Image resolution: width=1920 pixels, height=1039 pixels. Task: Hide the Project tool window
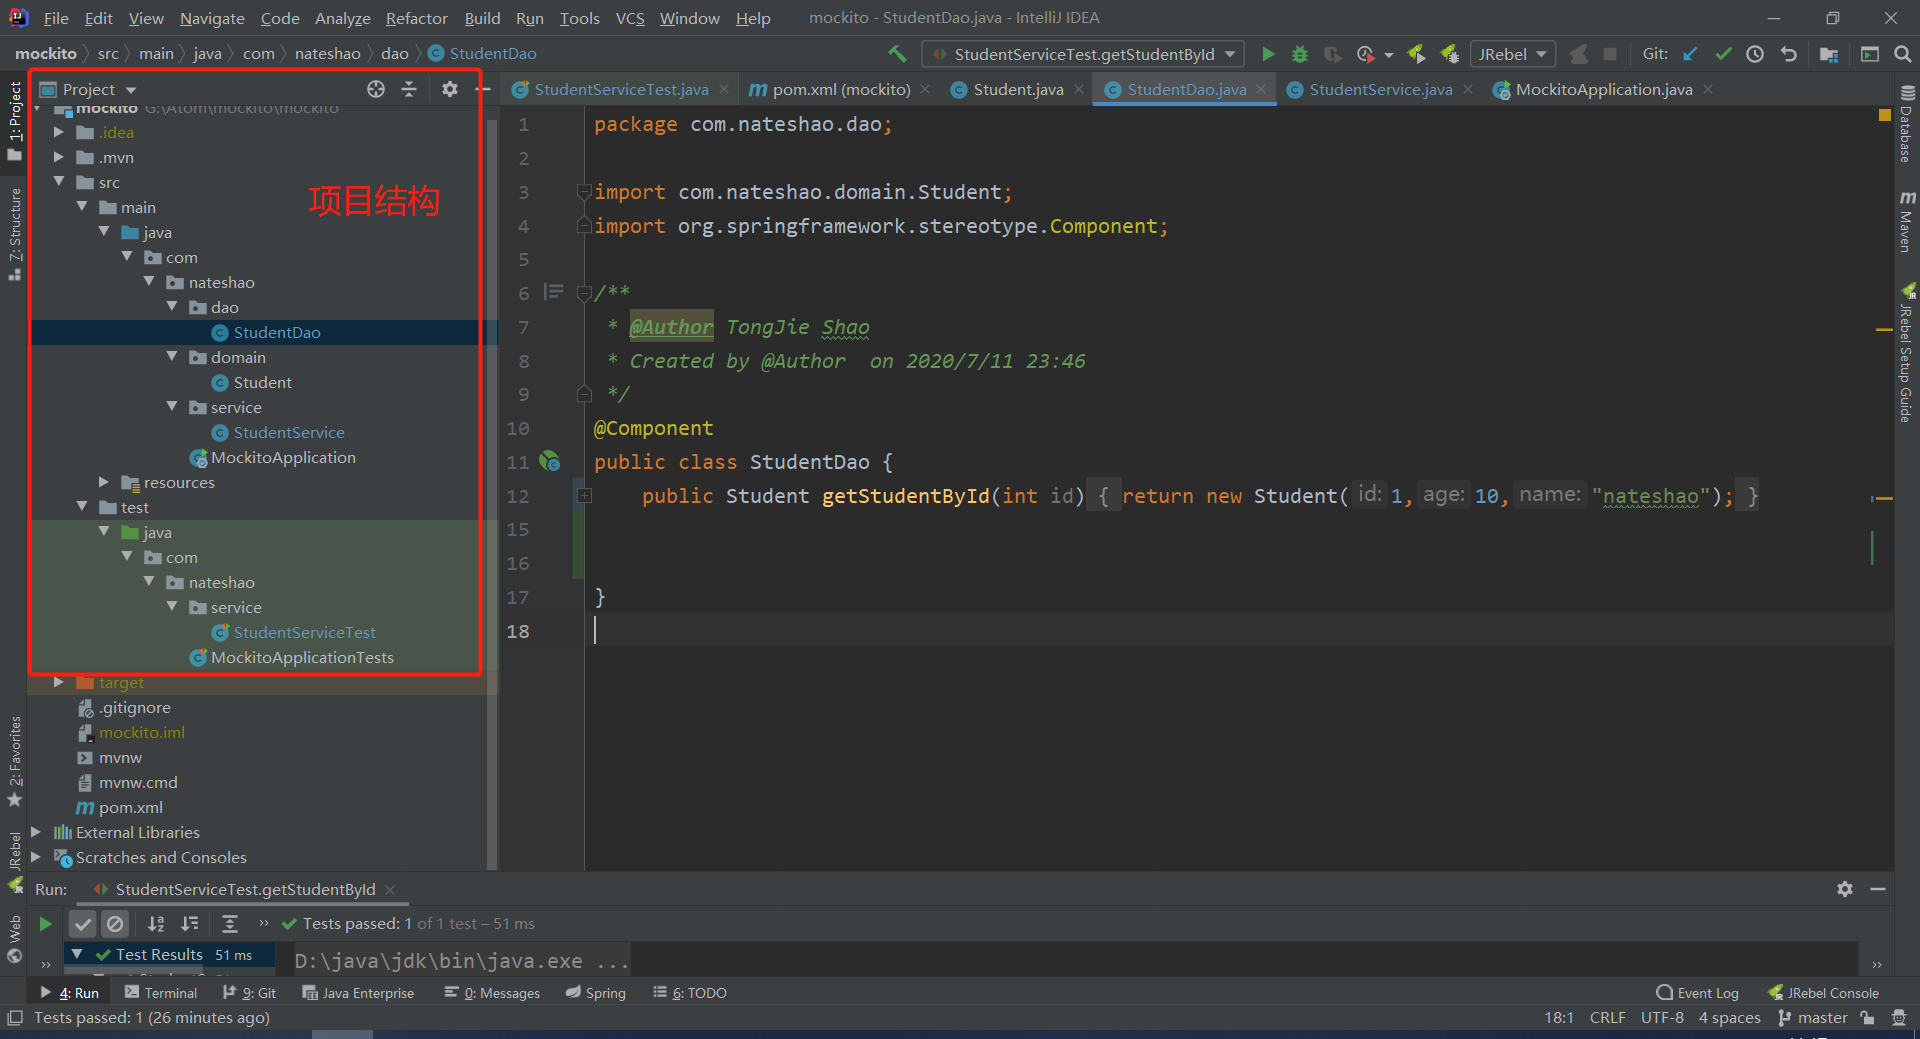point(483,89)
